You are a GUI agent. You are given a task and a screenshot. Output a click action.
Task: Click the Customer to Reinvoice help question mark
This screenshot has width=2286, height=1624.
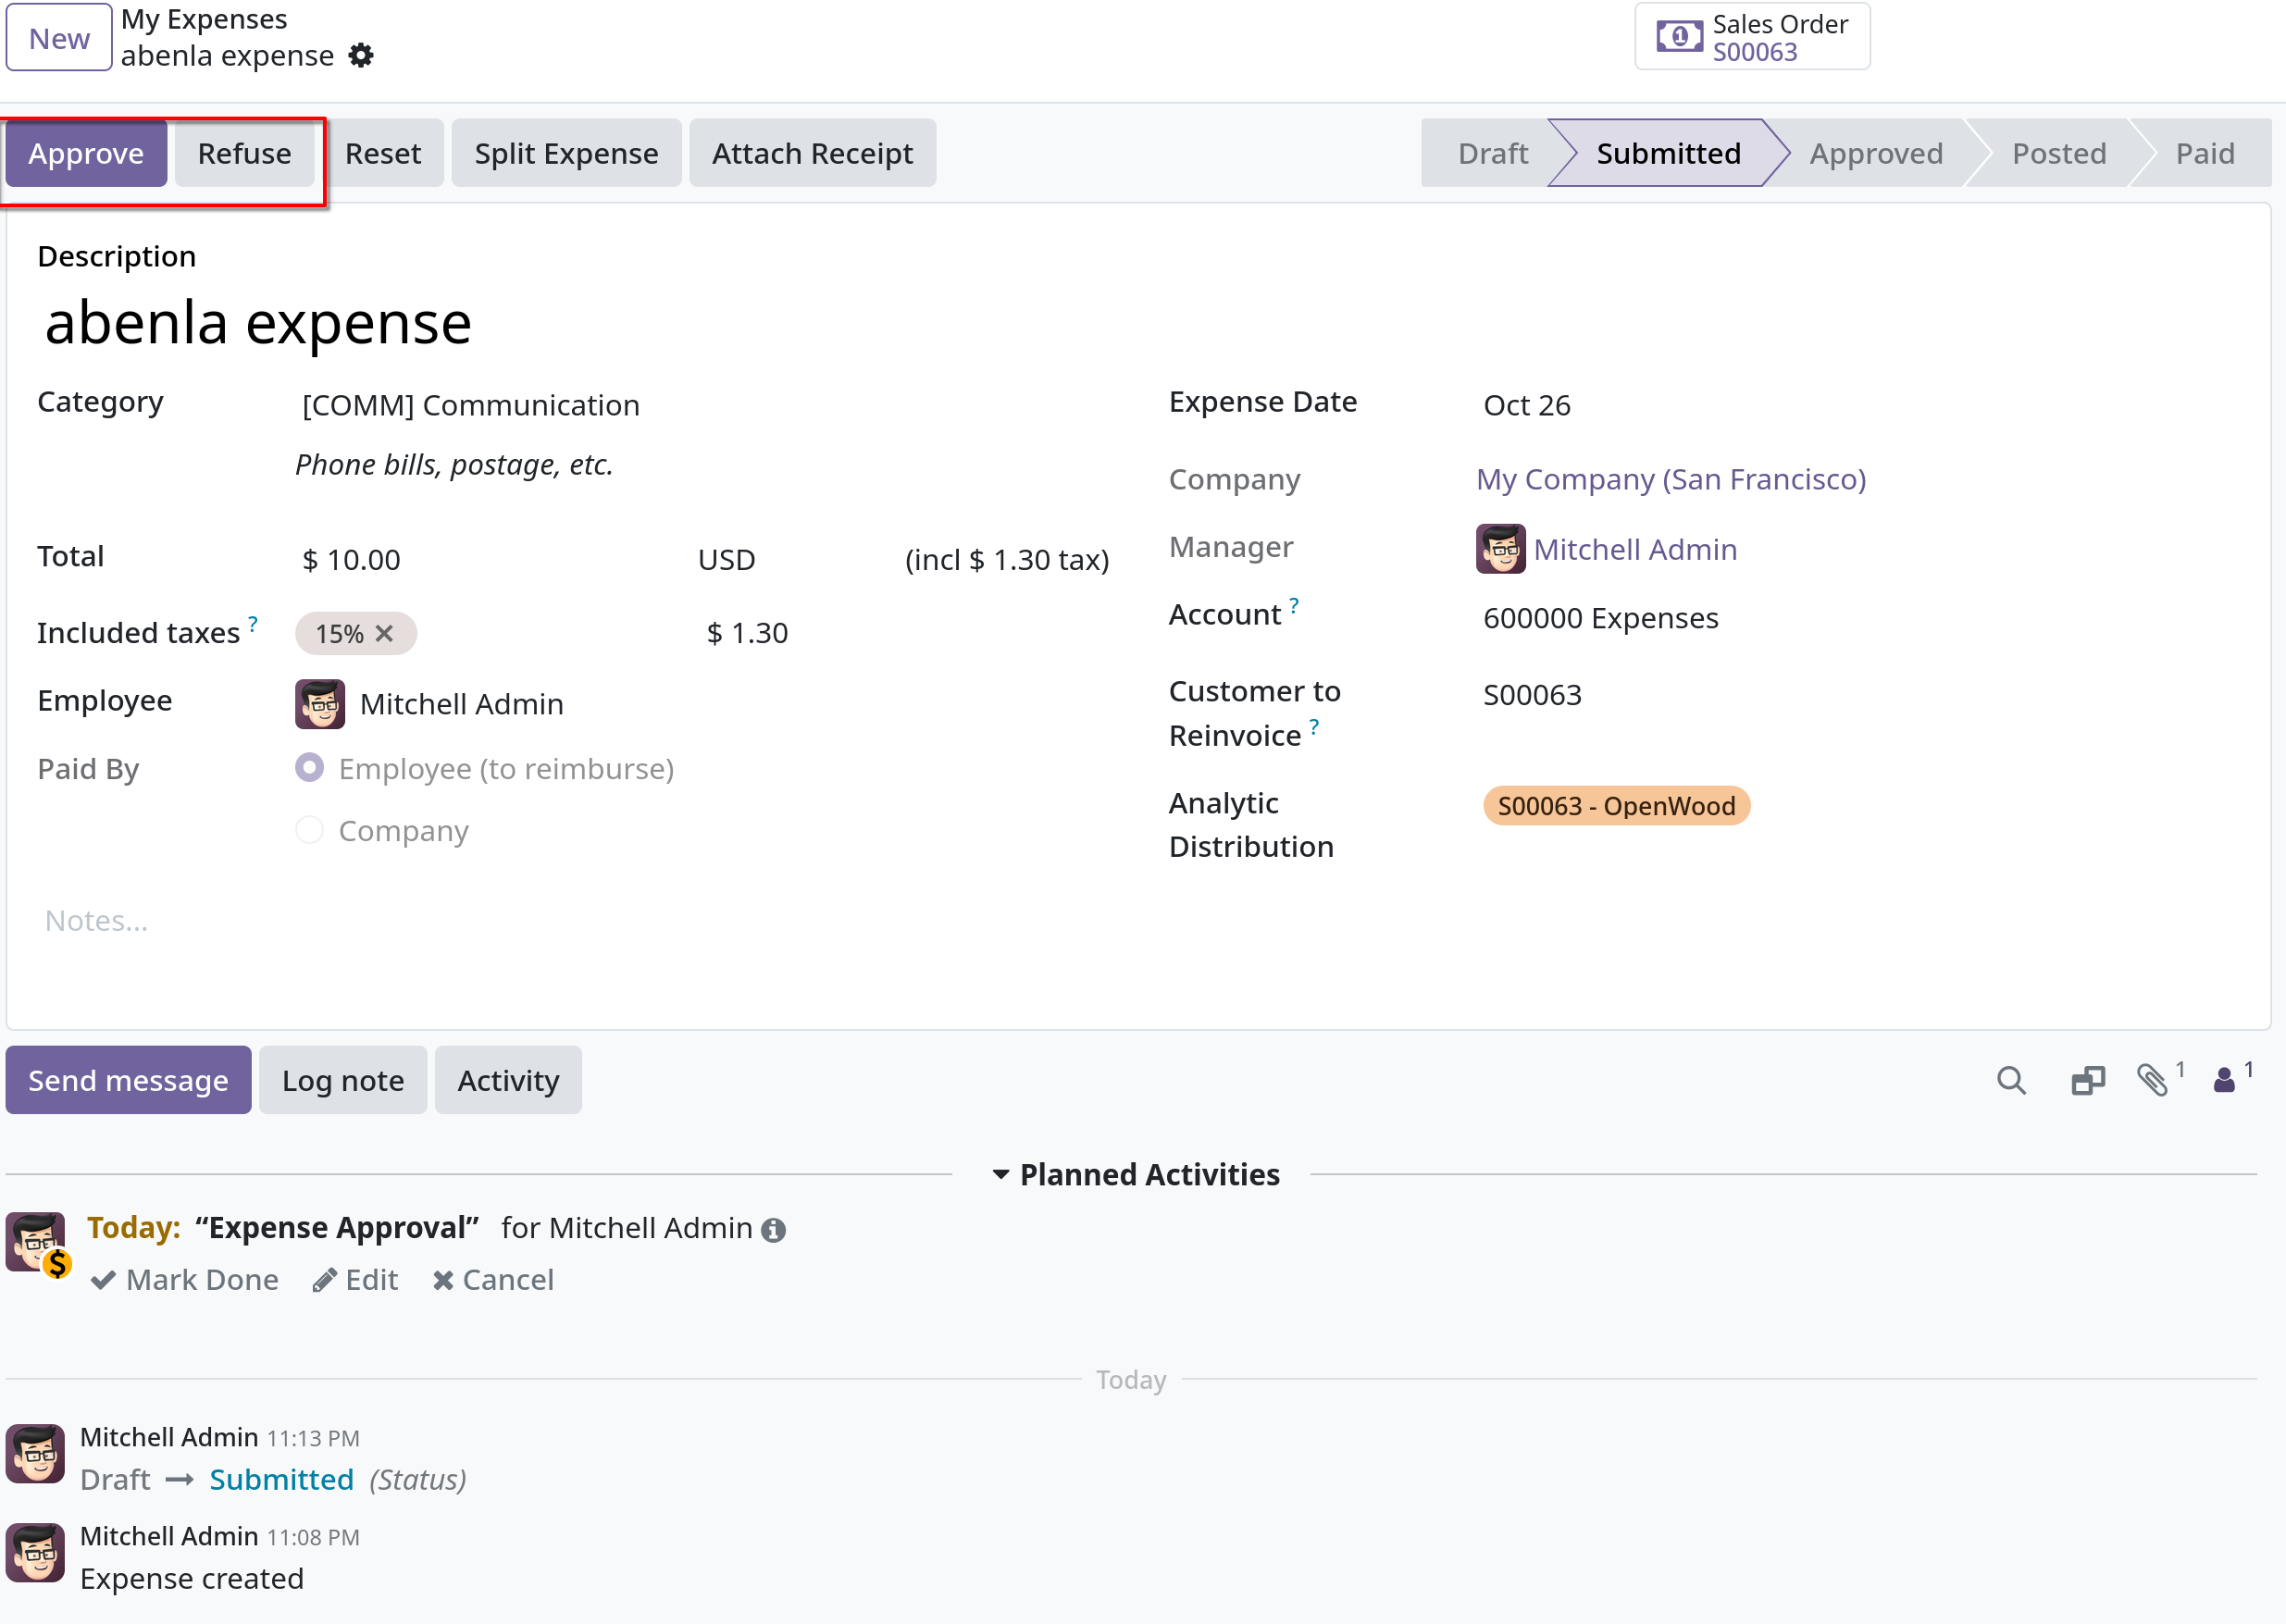point(1314,727)
